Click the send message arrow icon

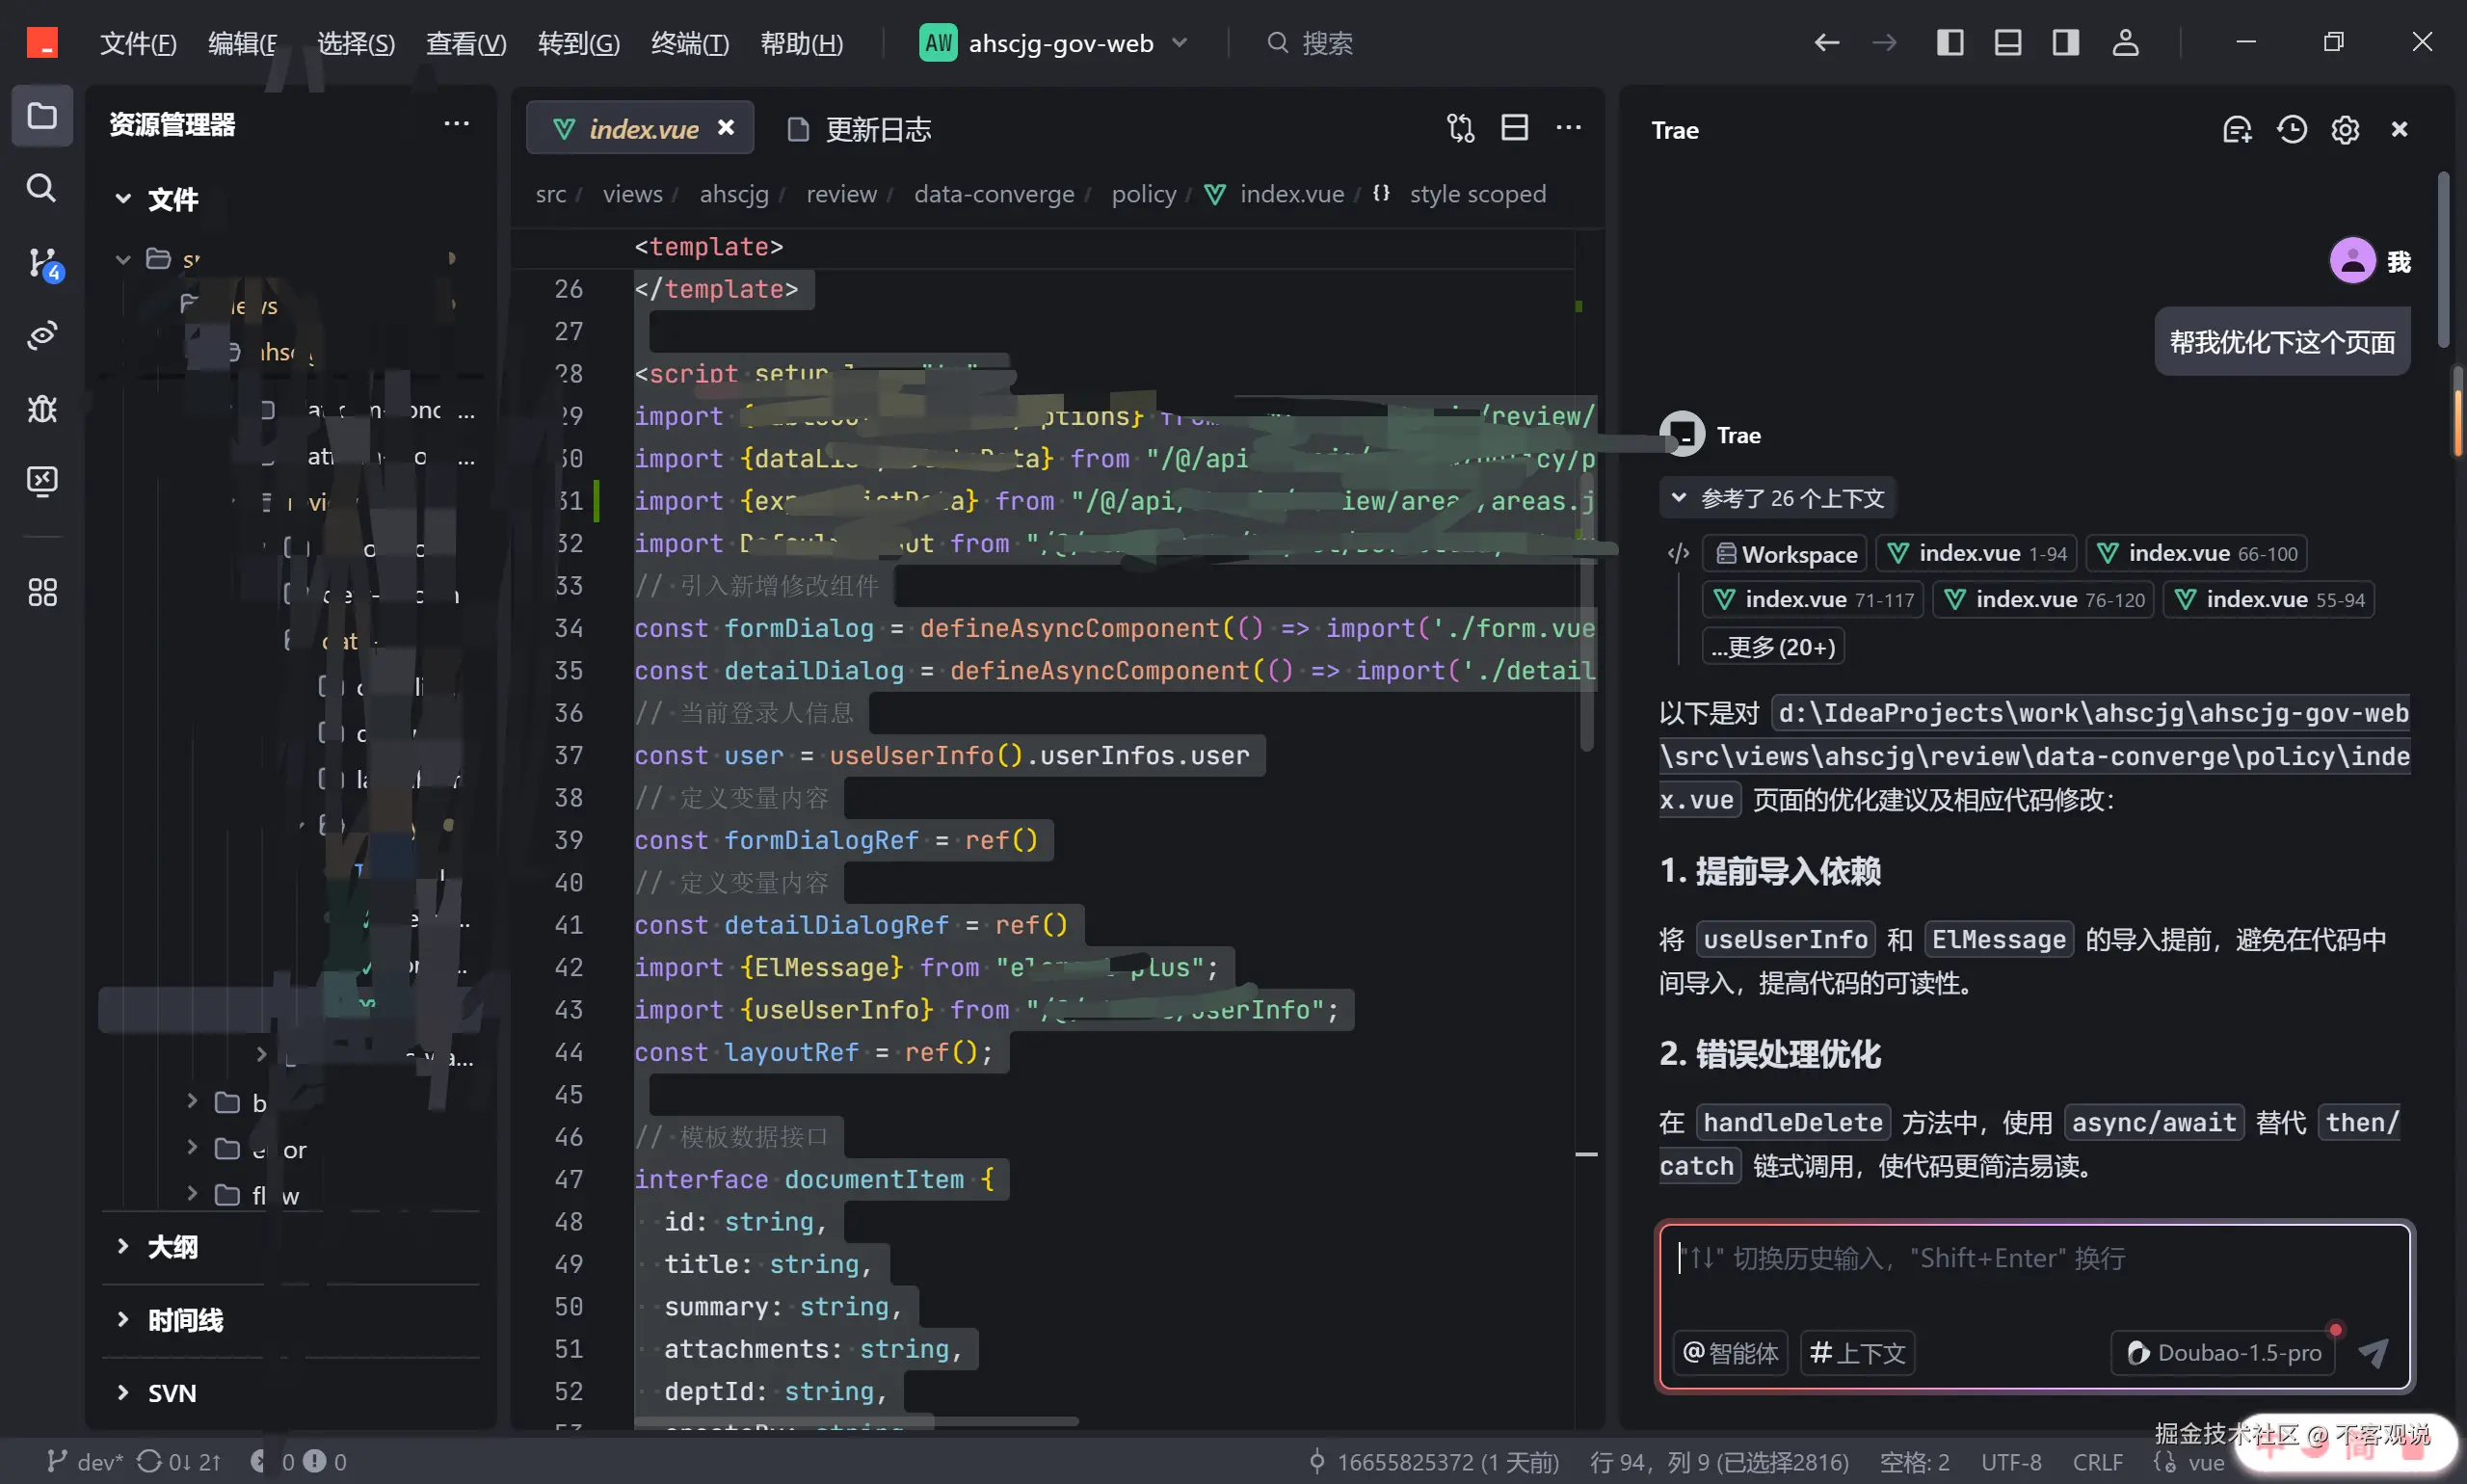point(2373,1352)
